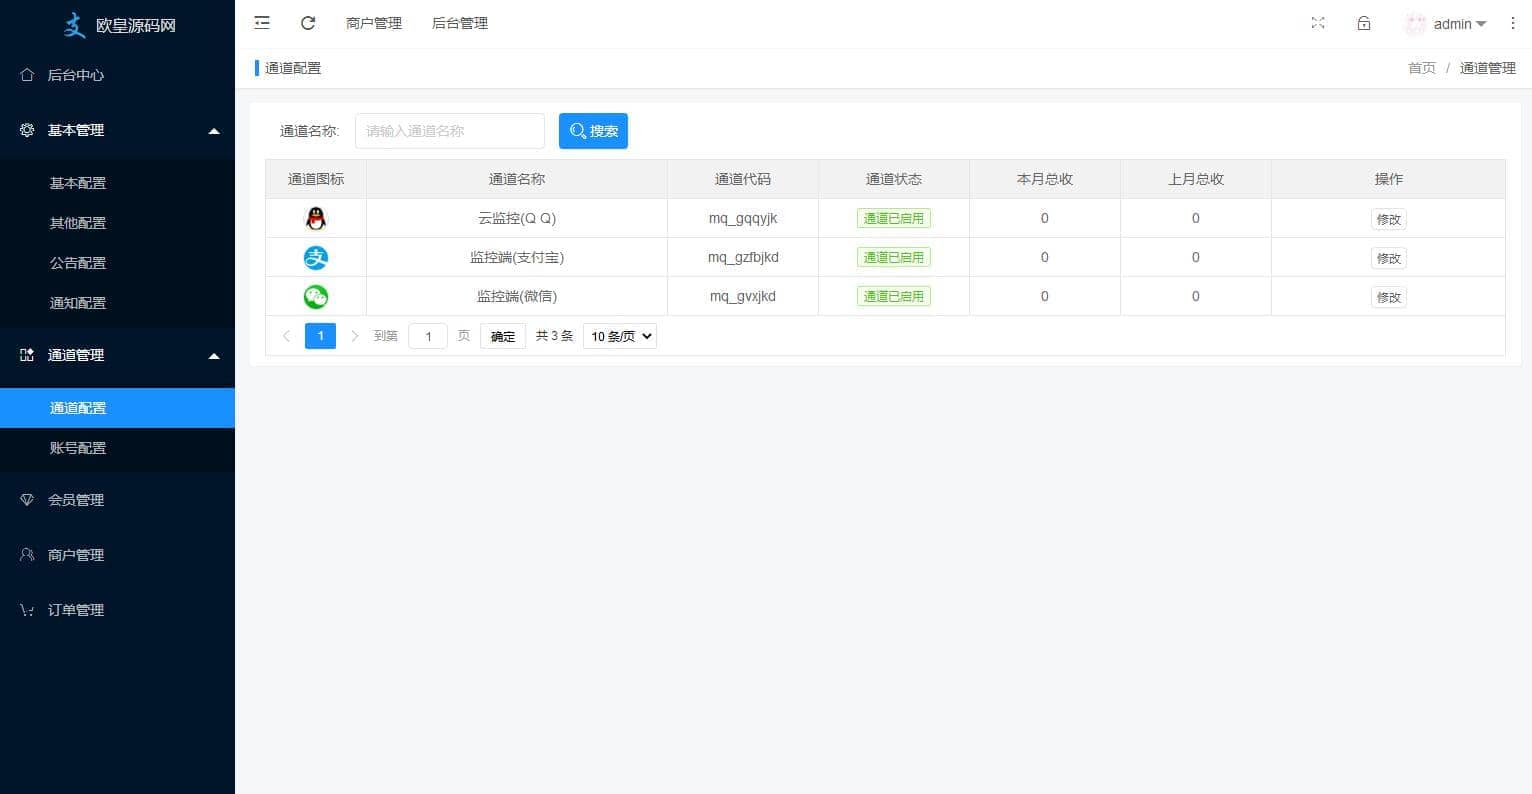The height and width of the screenshot is (794, 1532).
Task: Click the QQ penguin channel icon
Action: [x=316, y=218]
